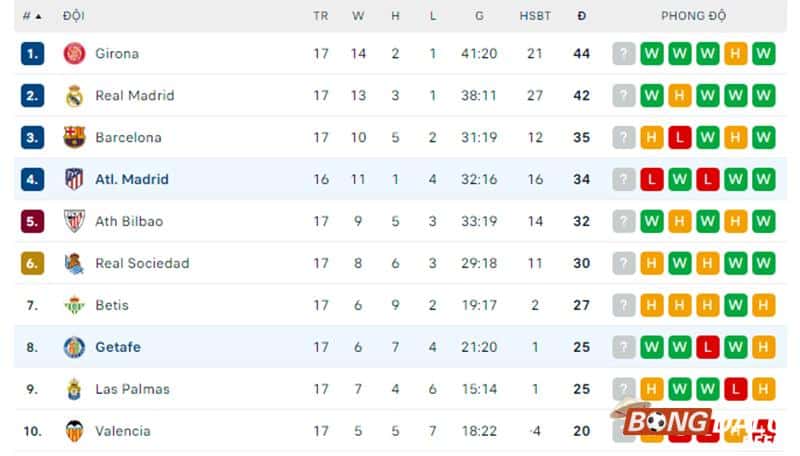Click the rank 6 position badge
This screenshot has width=800, height=456.
33,264
